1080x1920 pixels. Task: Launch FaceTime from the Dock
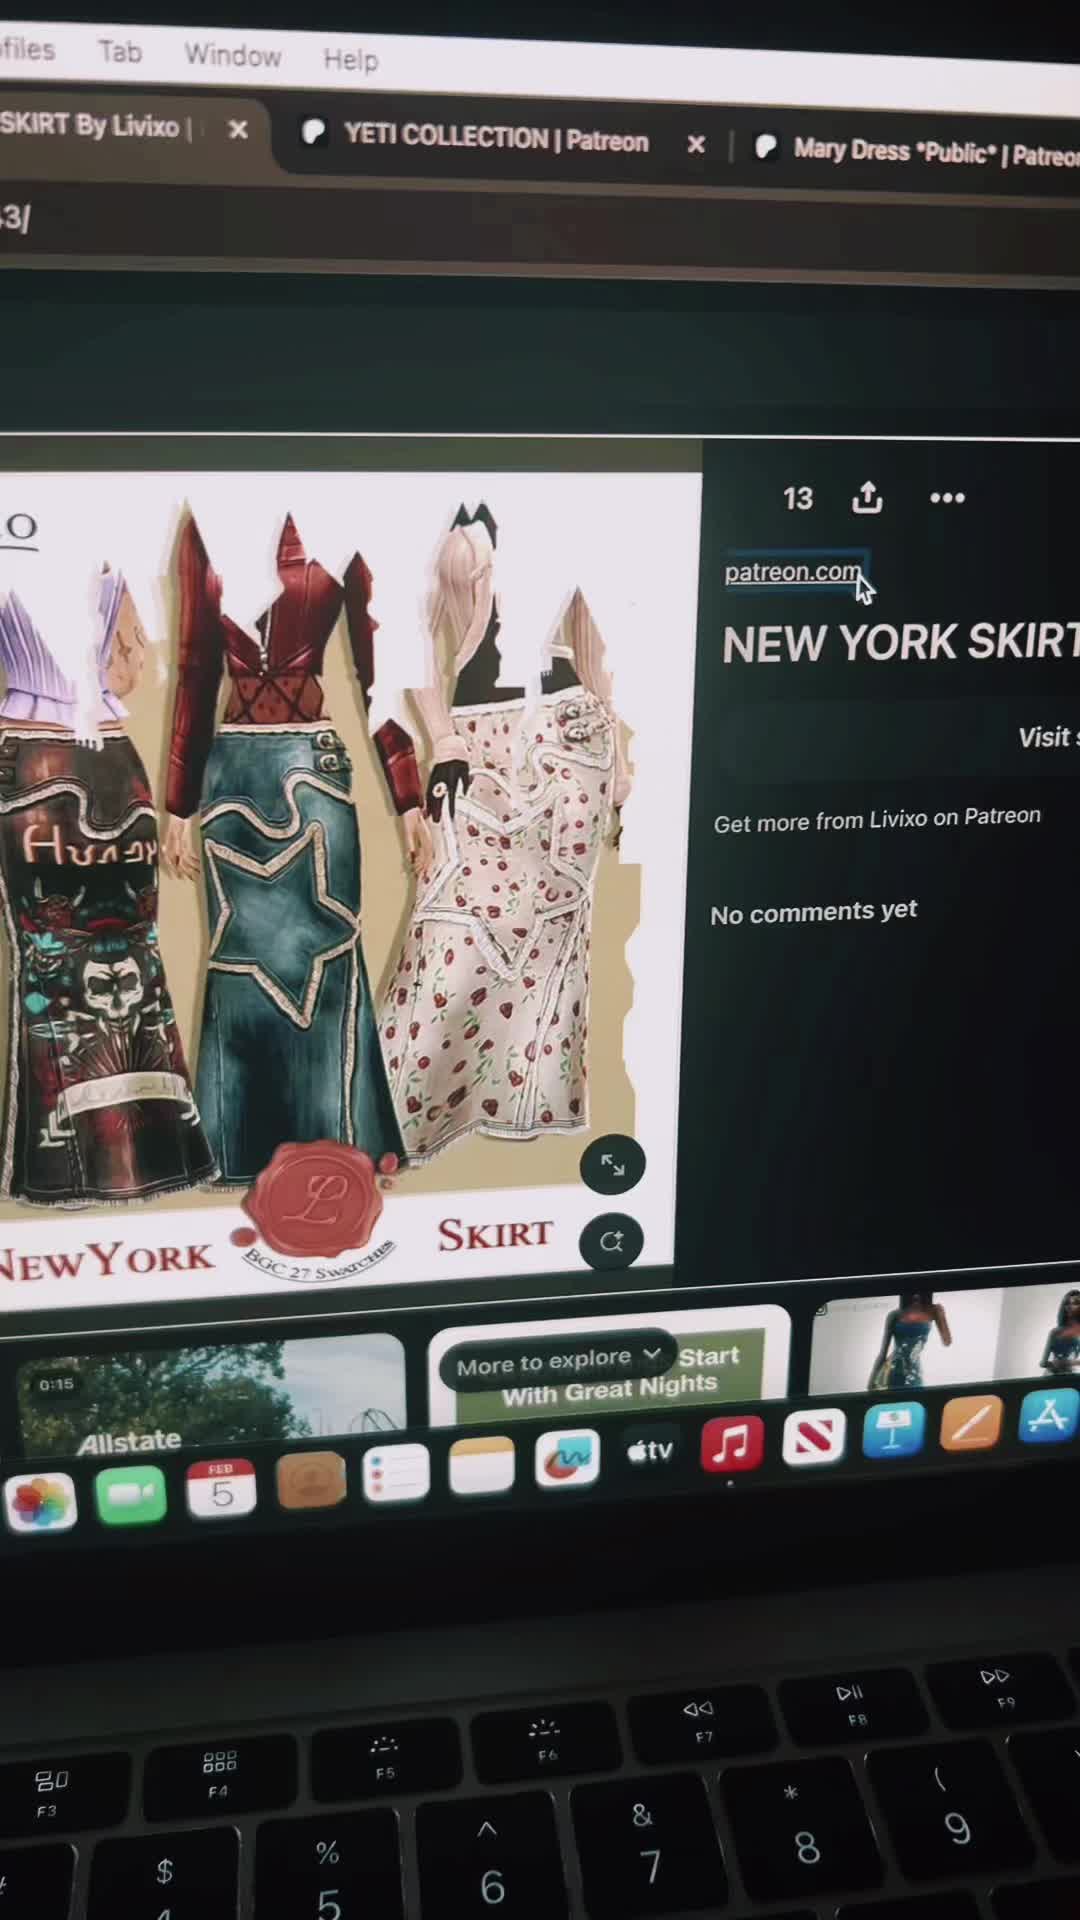131,1495
